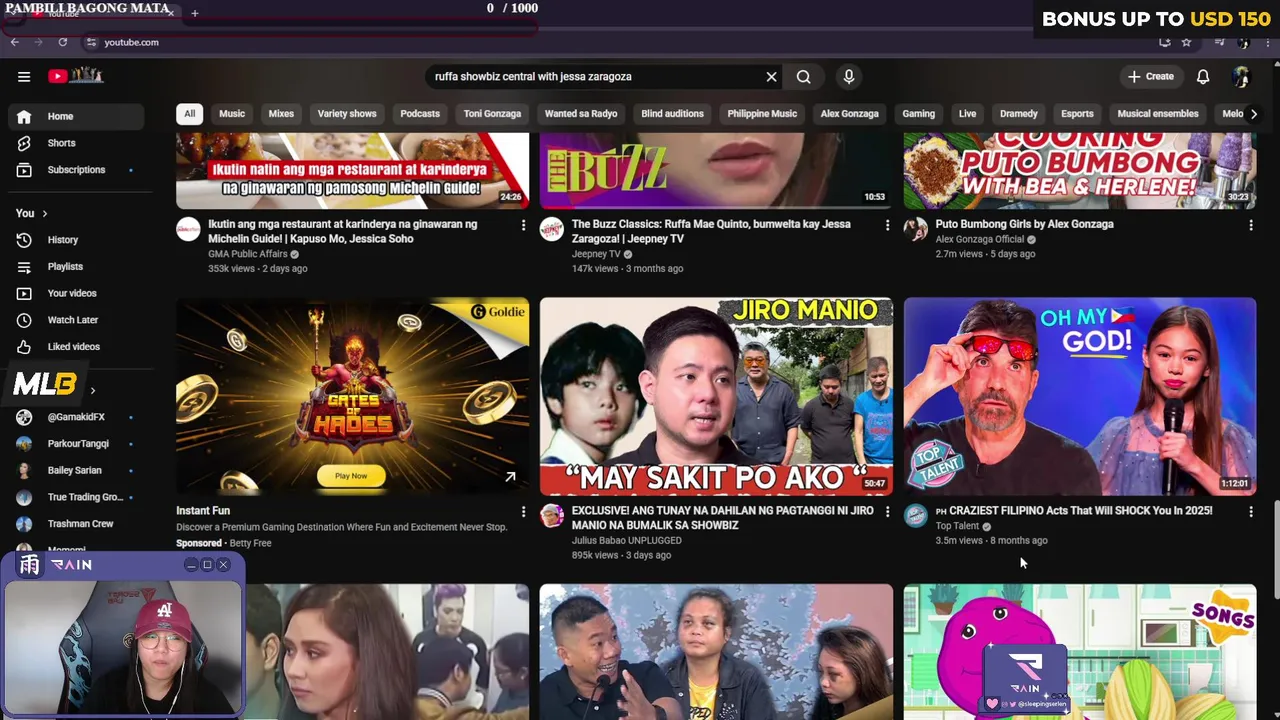This screenshot has height=720, width=1280.
Task: Open the account avatar menu
Action: 1241,76
